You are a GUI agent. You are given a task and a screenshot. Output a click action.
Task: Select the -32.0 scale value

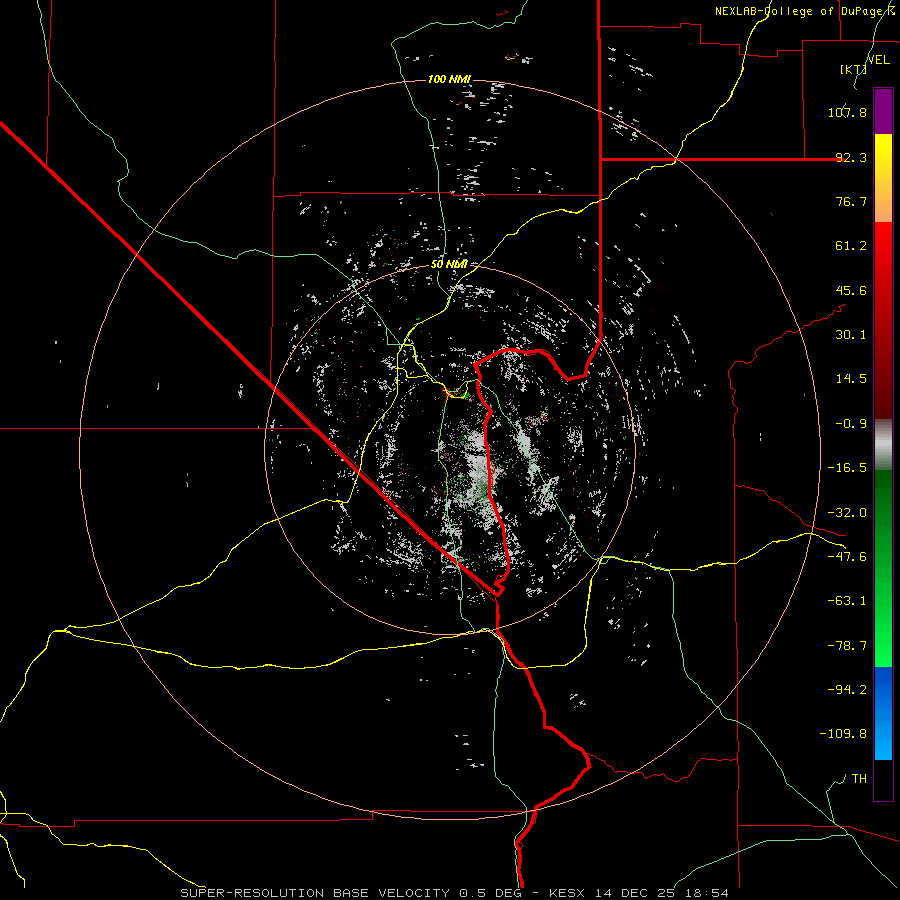pyautogui.click(x=847, y=513)
